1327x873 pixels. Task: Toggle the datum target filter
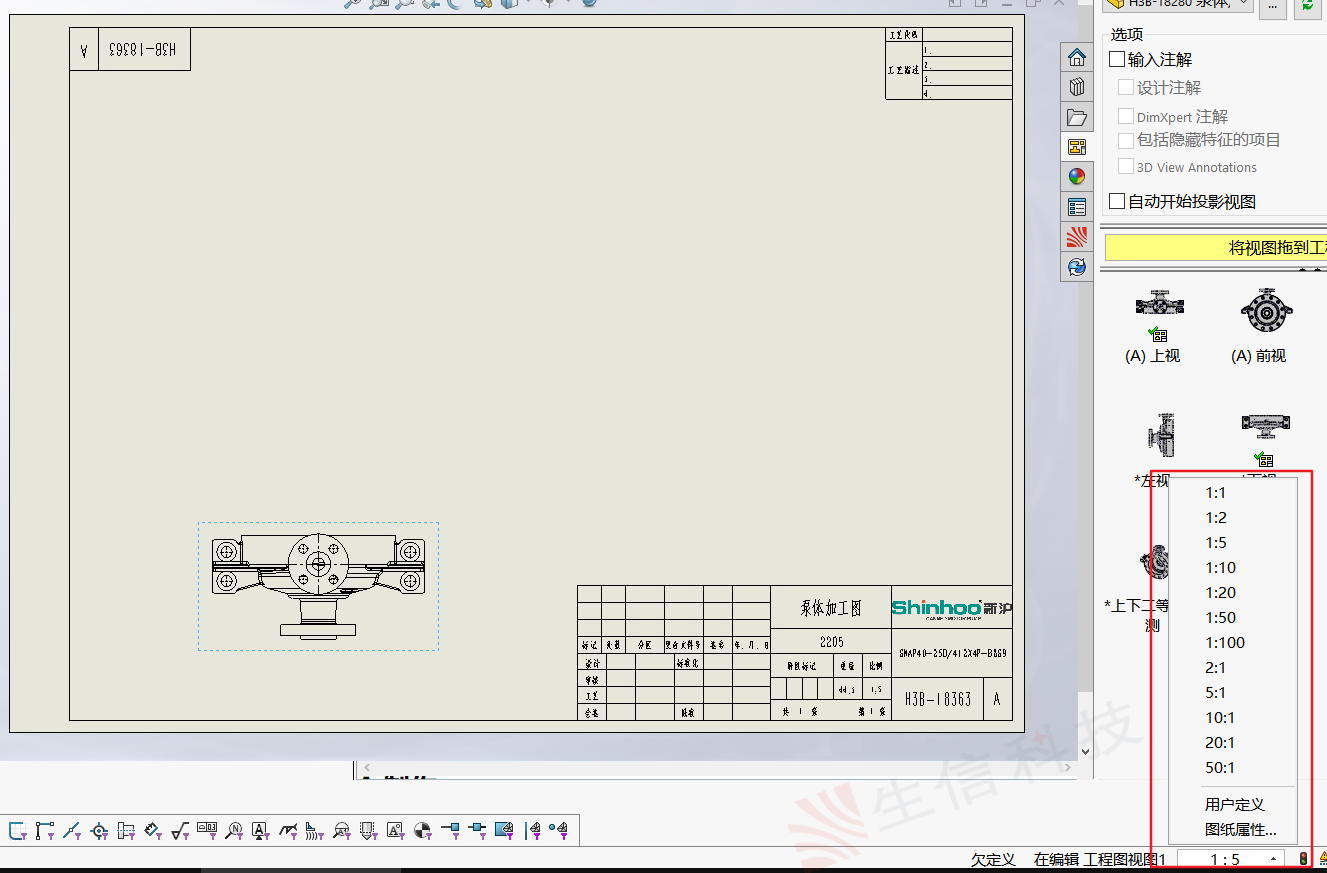[342, 829]
